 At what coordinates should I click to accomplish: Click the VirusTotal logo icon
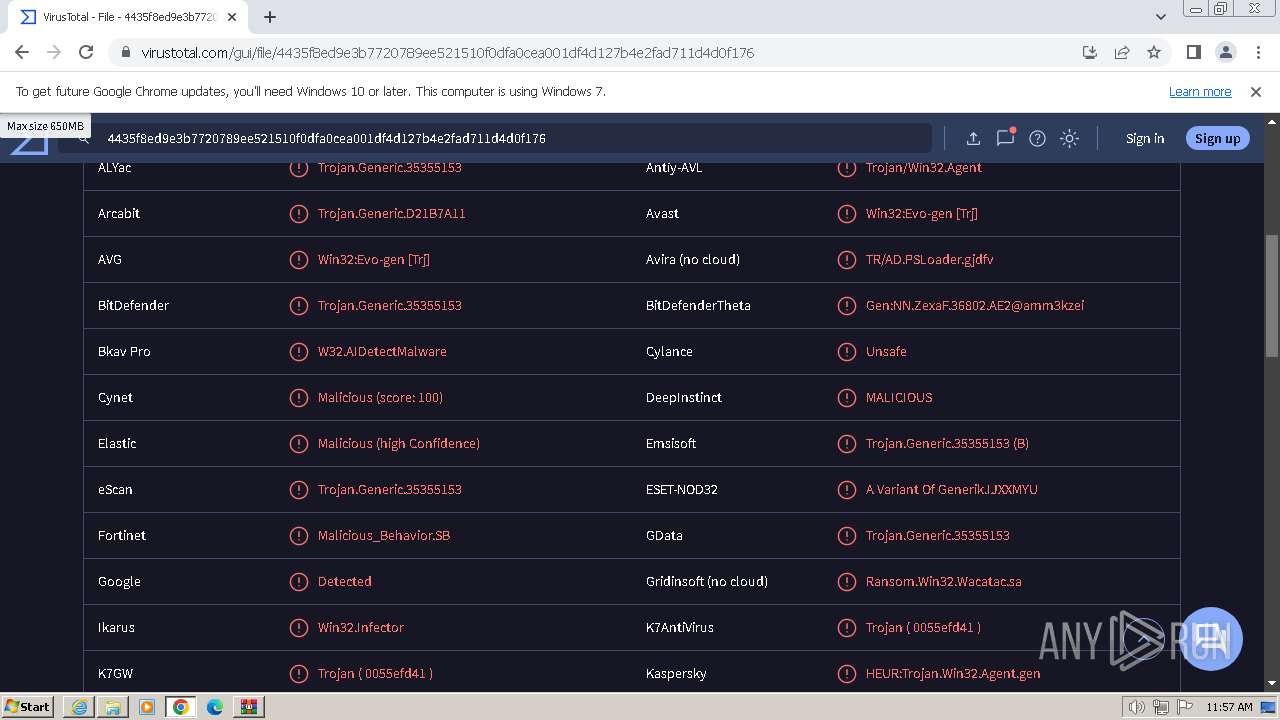click(28, 146)
